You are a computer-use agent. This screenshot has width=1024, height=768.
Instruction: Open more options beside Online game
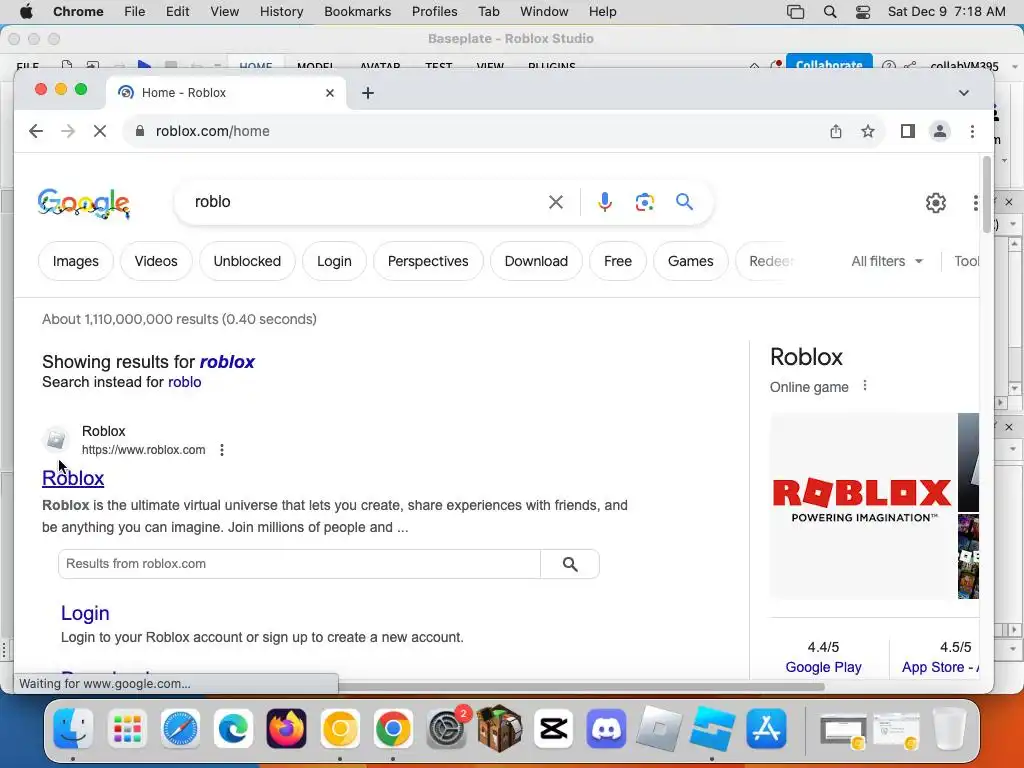[x=865, y=385]
